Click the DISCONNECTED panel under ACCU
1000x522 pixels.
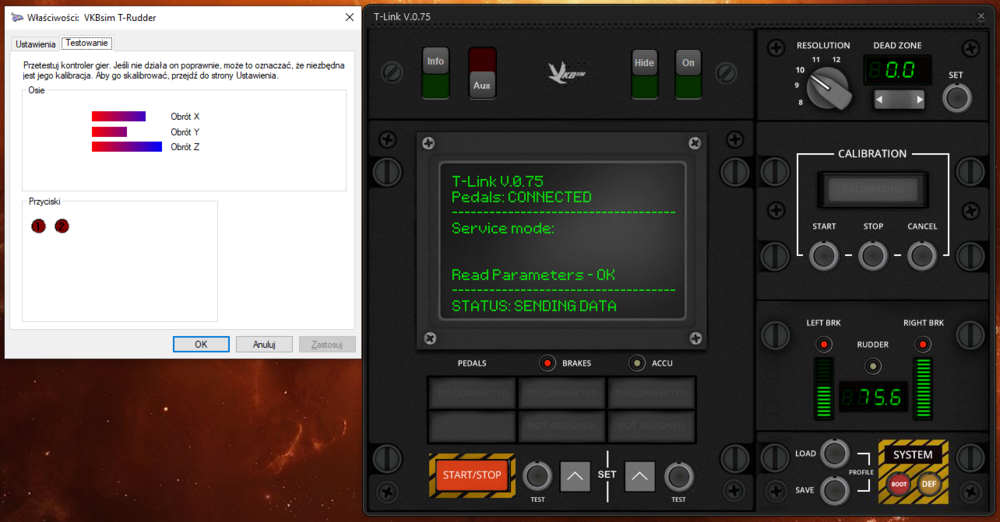pyautogui.click(x=651, y=393)
